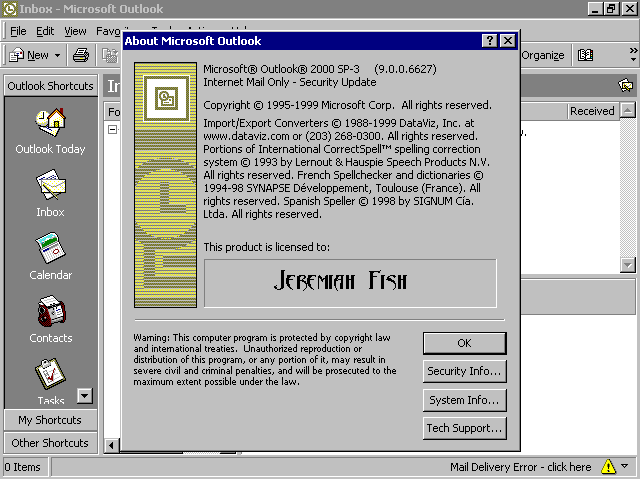
Task: Open the Contacts shortcut icon
Action: click(x=51, y=311)
